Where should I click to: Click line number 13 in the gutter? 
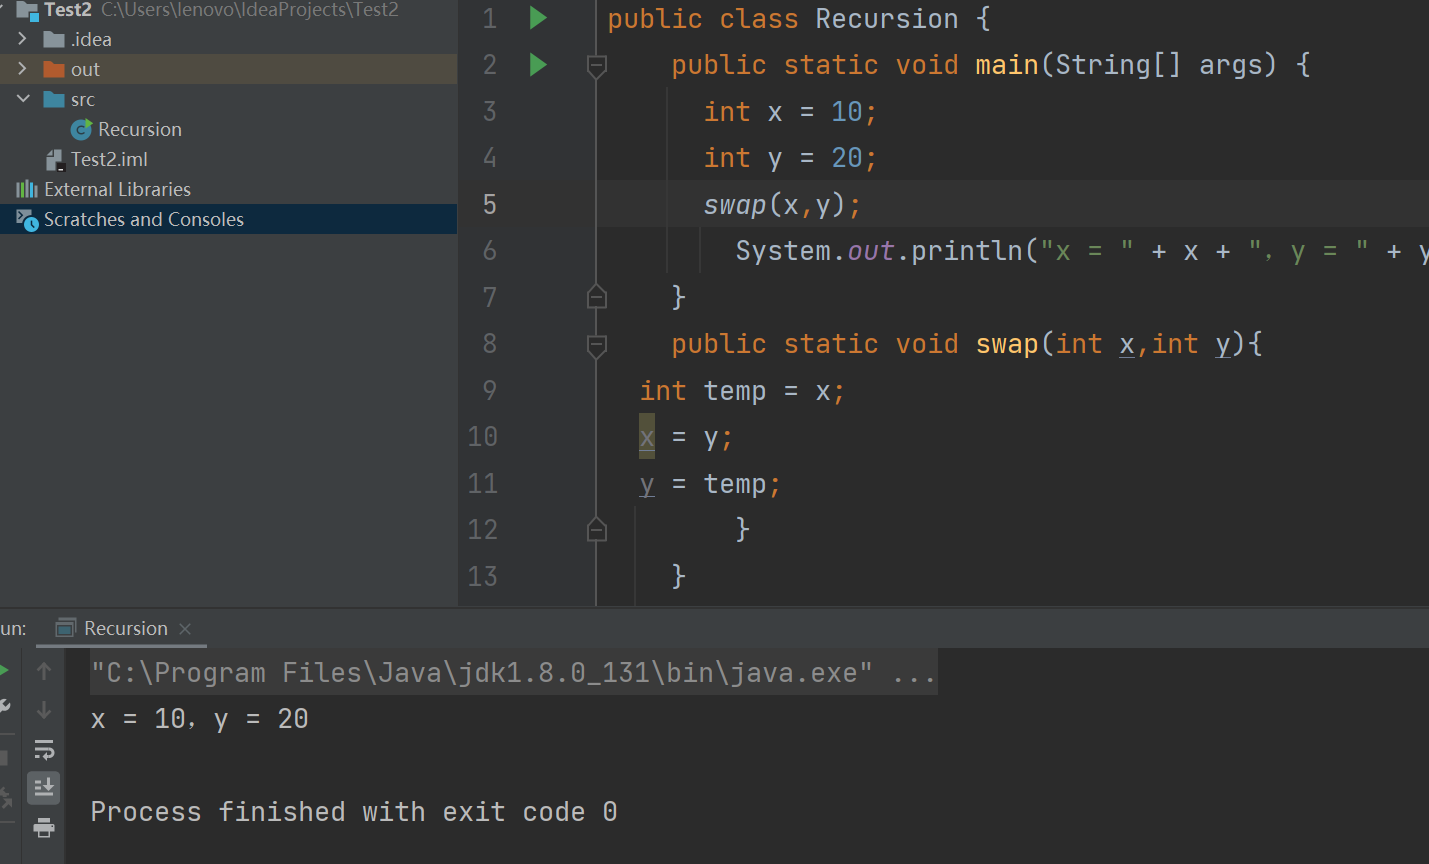tap(483, 576)
